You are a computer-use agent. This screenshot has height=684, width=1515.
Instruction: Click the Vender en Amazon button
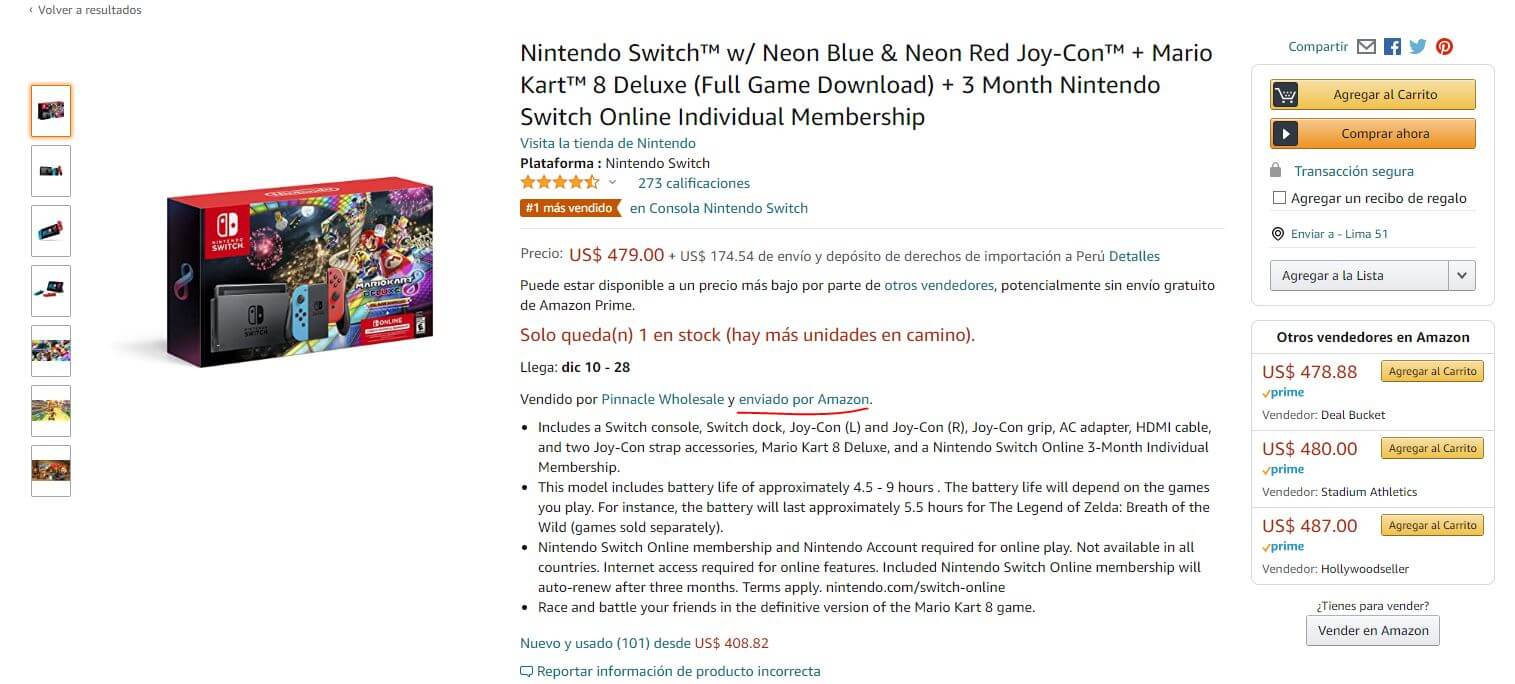[1373, 631]
